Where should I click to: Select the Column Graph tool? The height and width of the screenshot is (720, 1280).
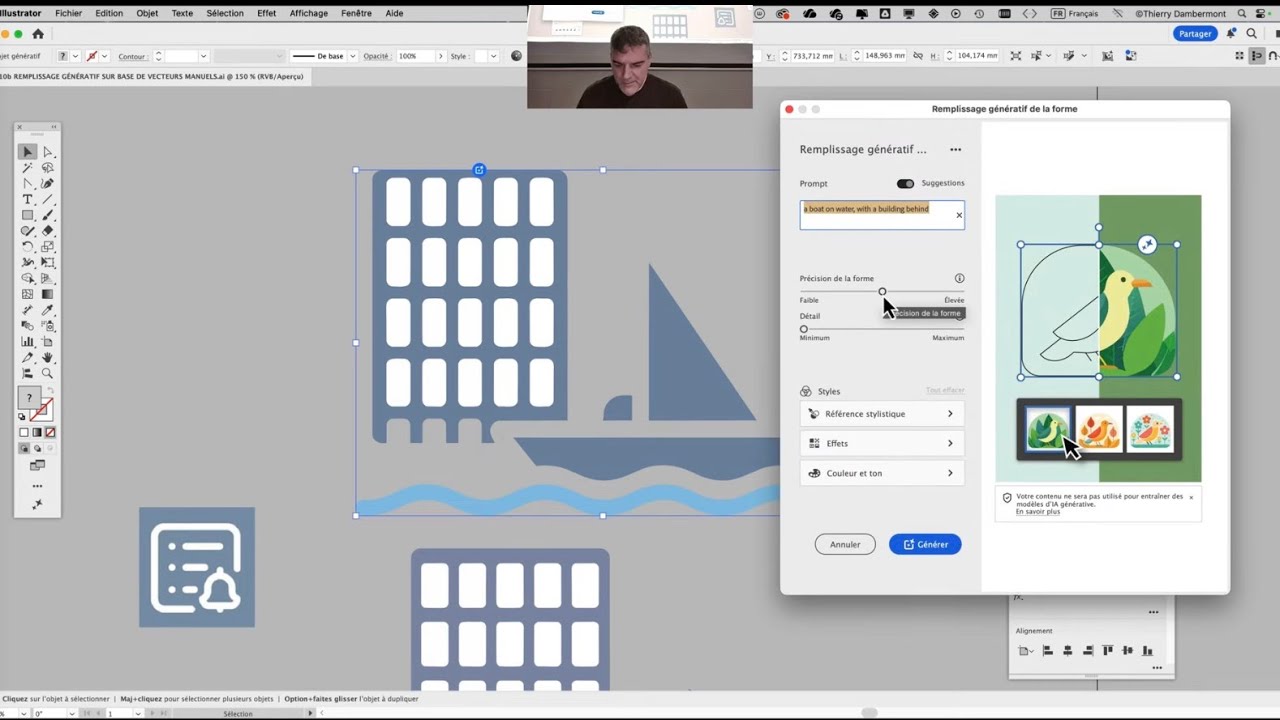(27, 342)
